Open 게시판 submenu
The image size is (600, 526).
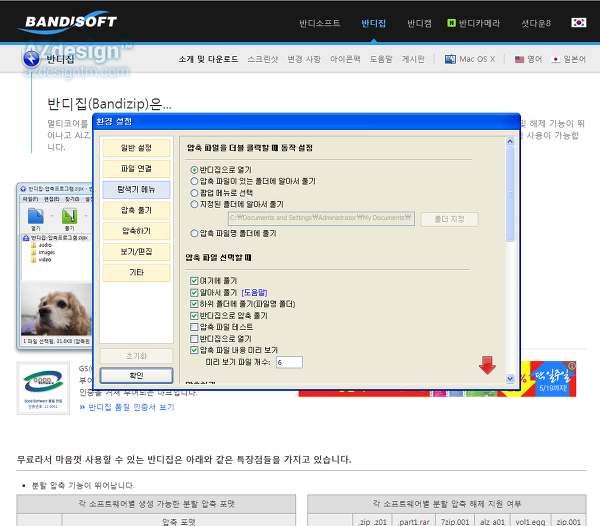413,59
